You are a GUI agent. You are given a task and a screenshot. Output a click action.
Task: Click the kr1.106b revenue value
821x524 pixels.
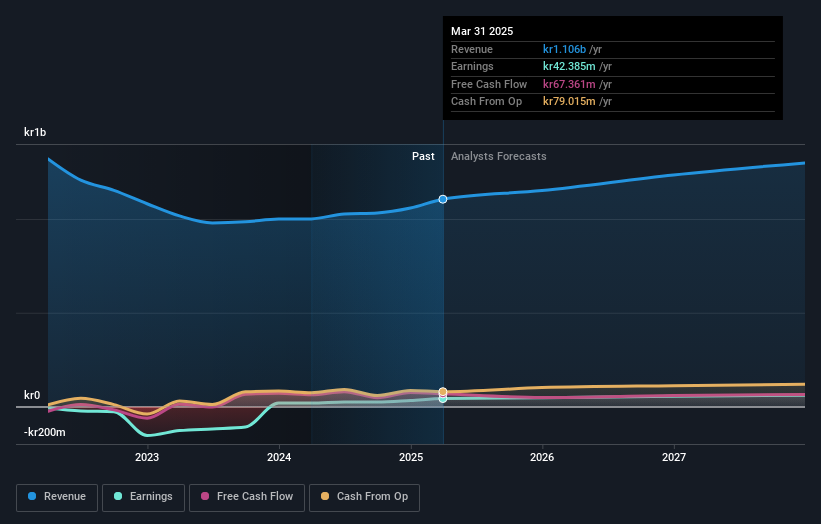pos(564,49)
